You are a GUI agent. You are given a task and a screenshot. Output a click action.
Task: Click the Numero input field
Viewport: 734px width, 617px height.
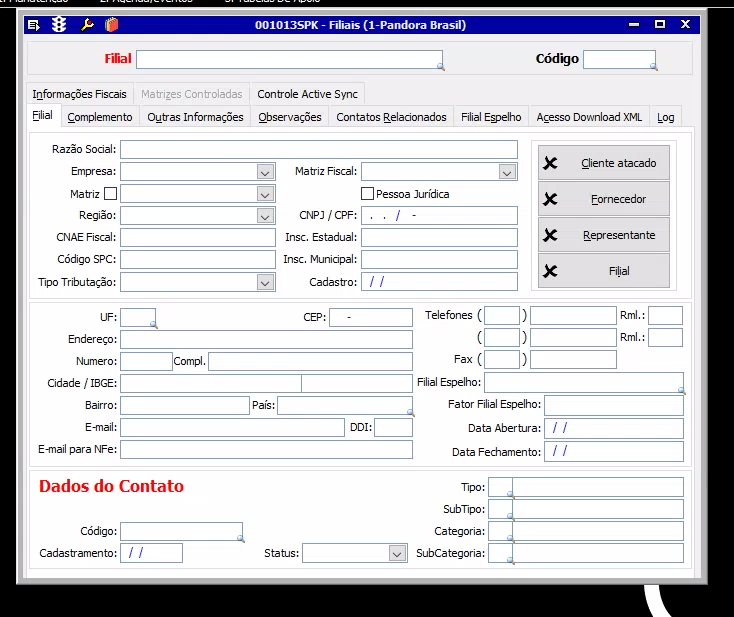click(146, 361)
